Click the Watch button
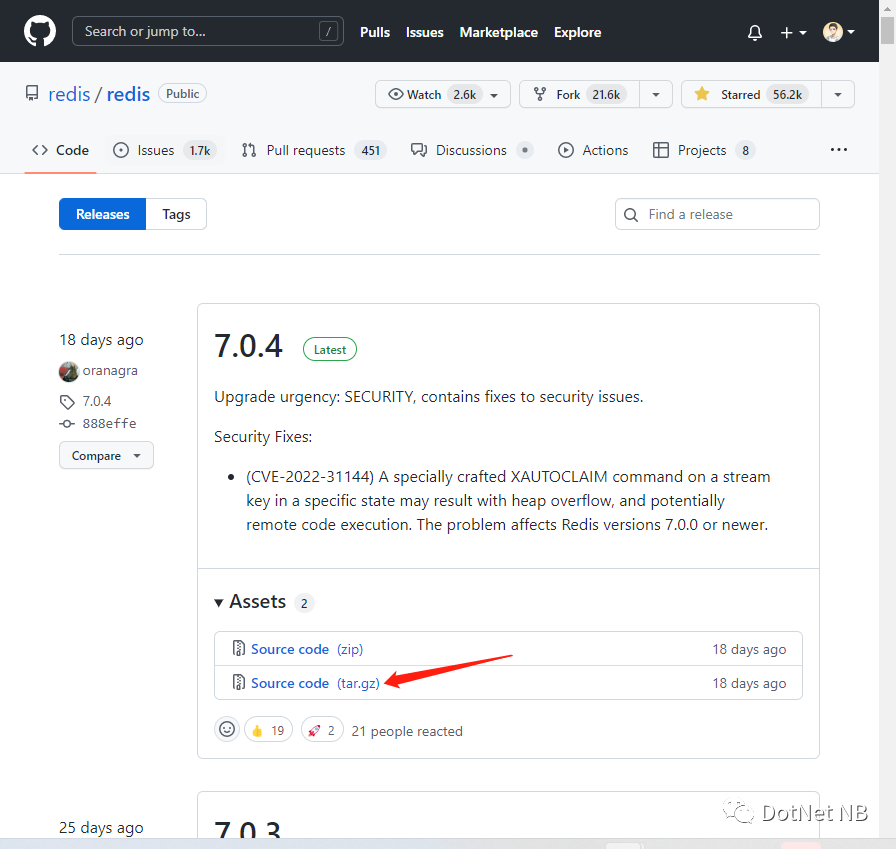Viewport: 896px width, 849px height. click(x=442, y=94)
